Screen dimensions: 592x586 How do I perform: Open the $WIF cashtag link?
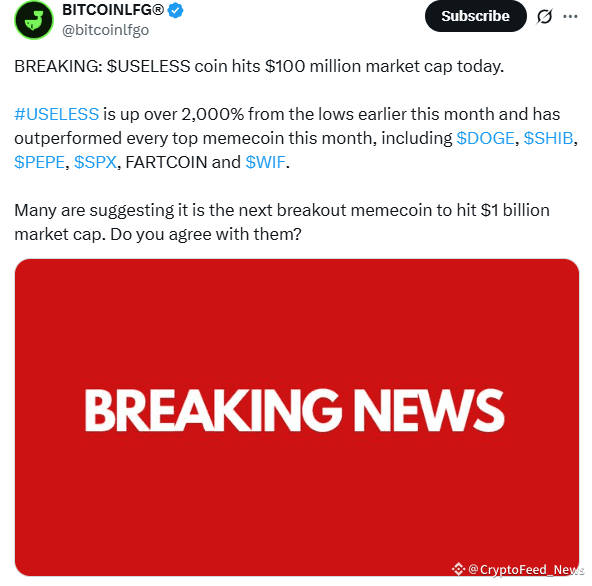[265, 162]
